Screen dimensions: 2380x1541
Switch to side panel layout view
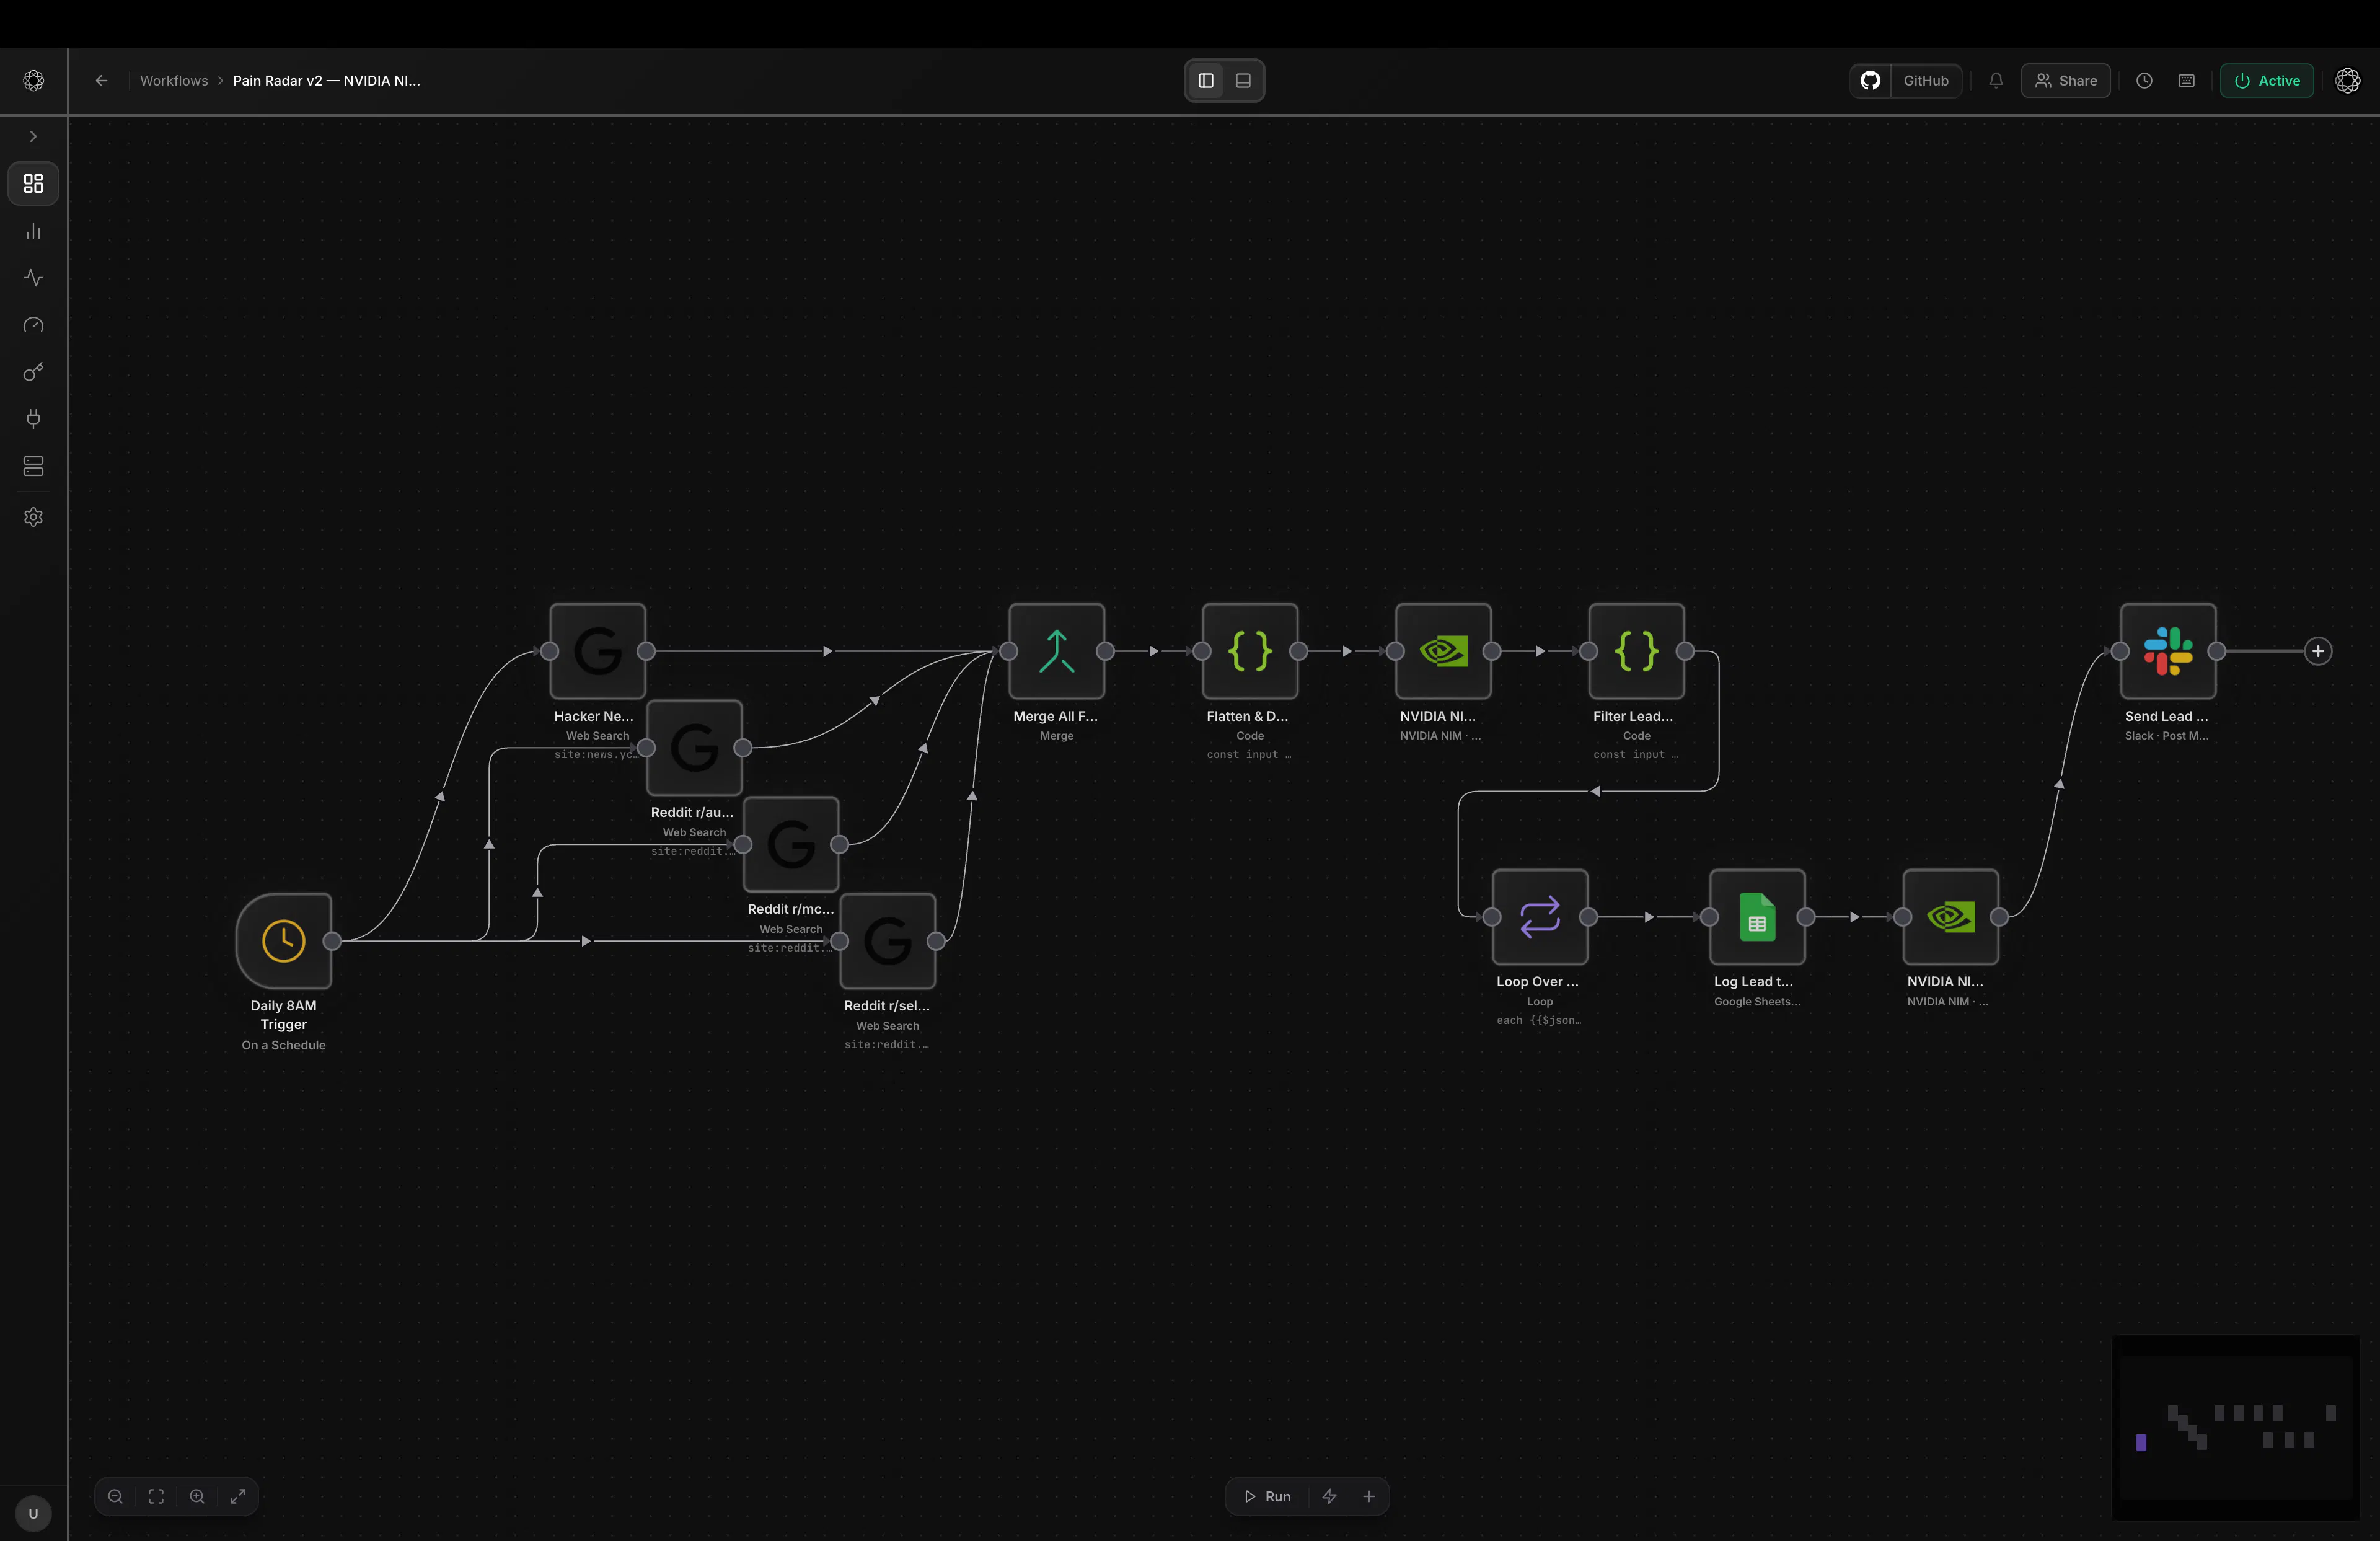[1206, 80]
